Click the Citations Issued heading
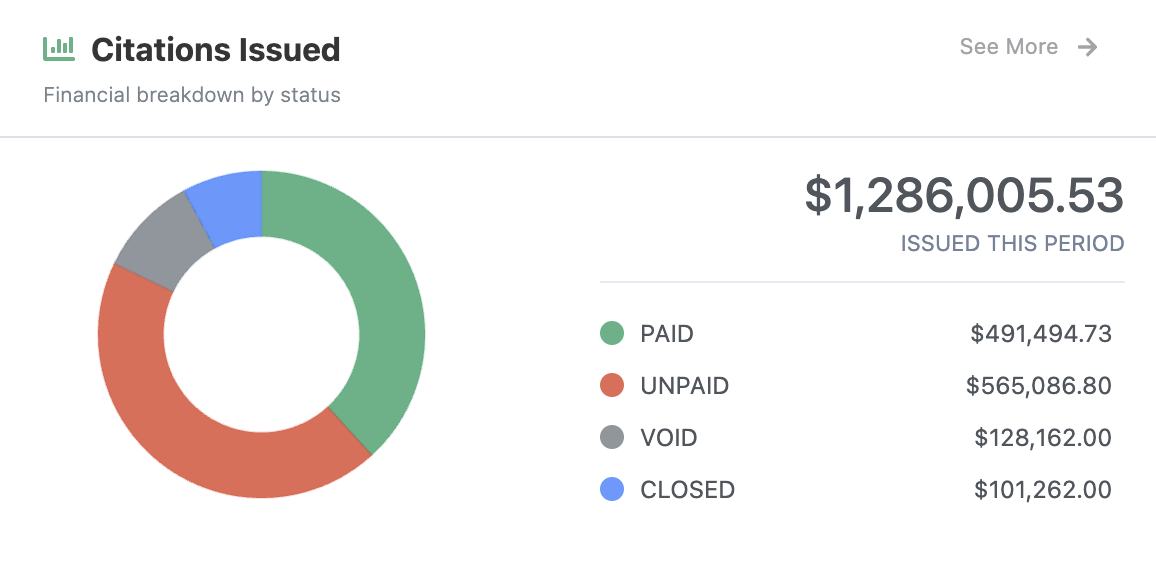The width and height of the screenshot is (1156, 568). (x=216, y=49)
